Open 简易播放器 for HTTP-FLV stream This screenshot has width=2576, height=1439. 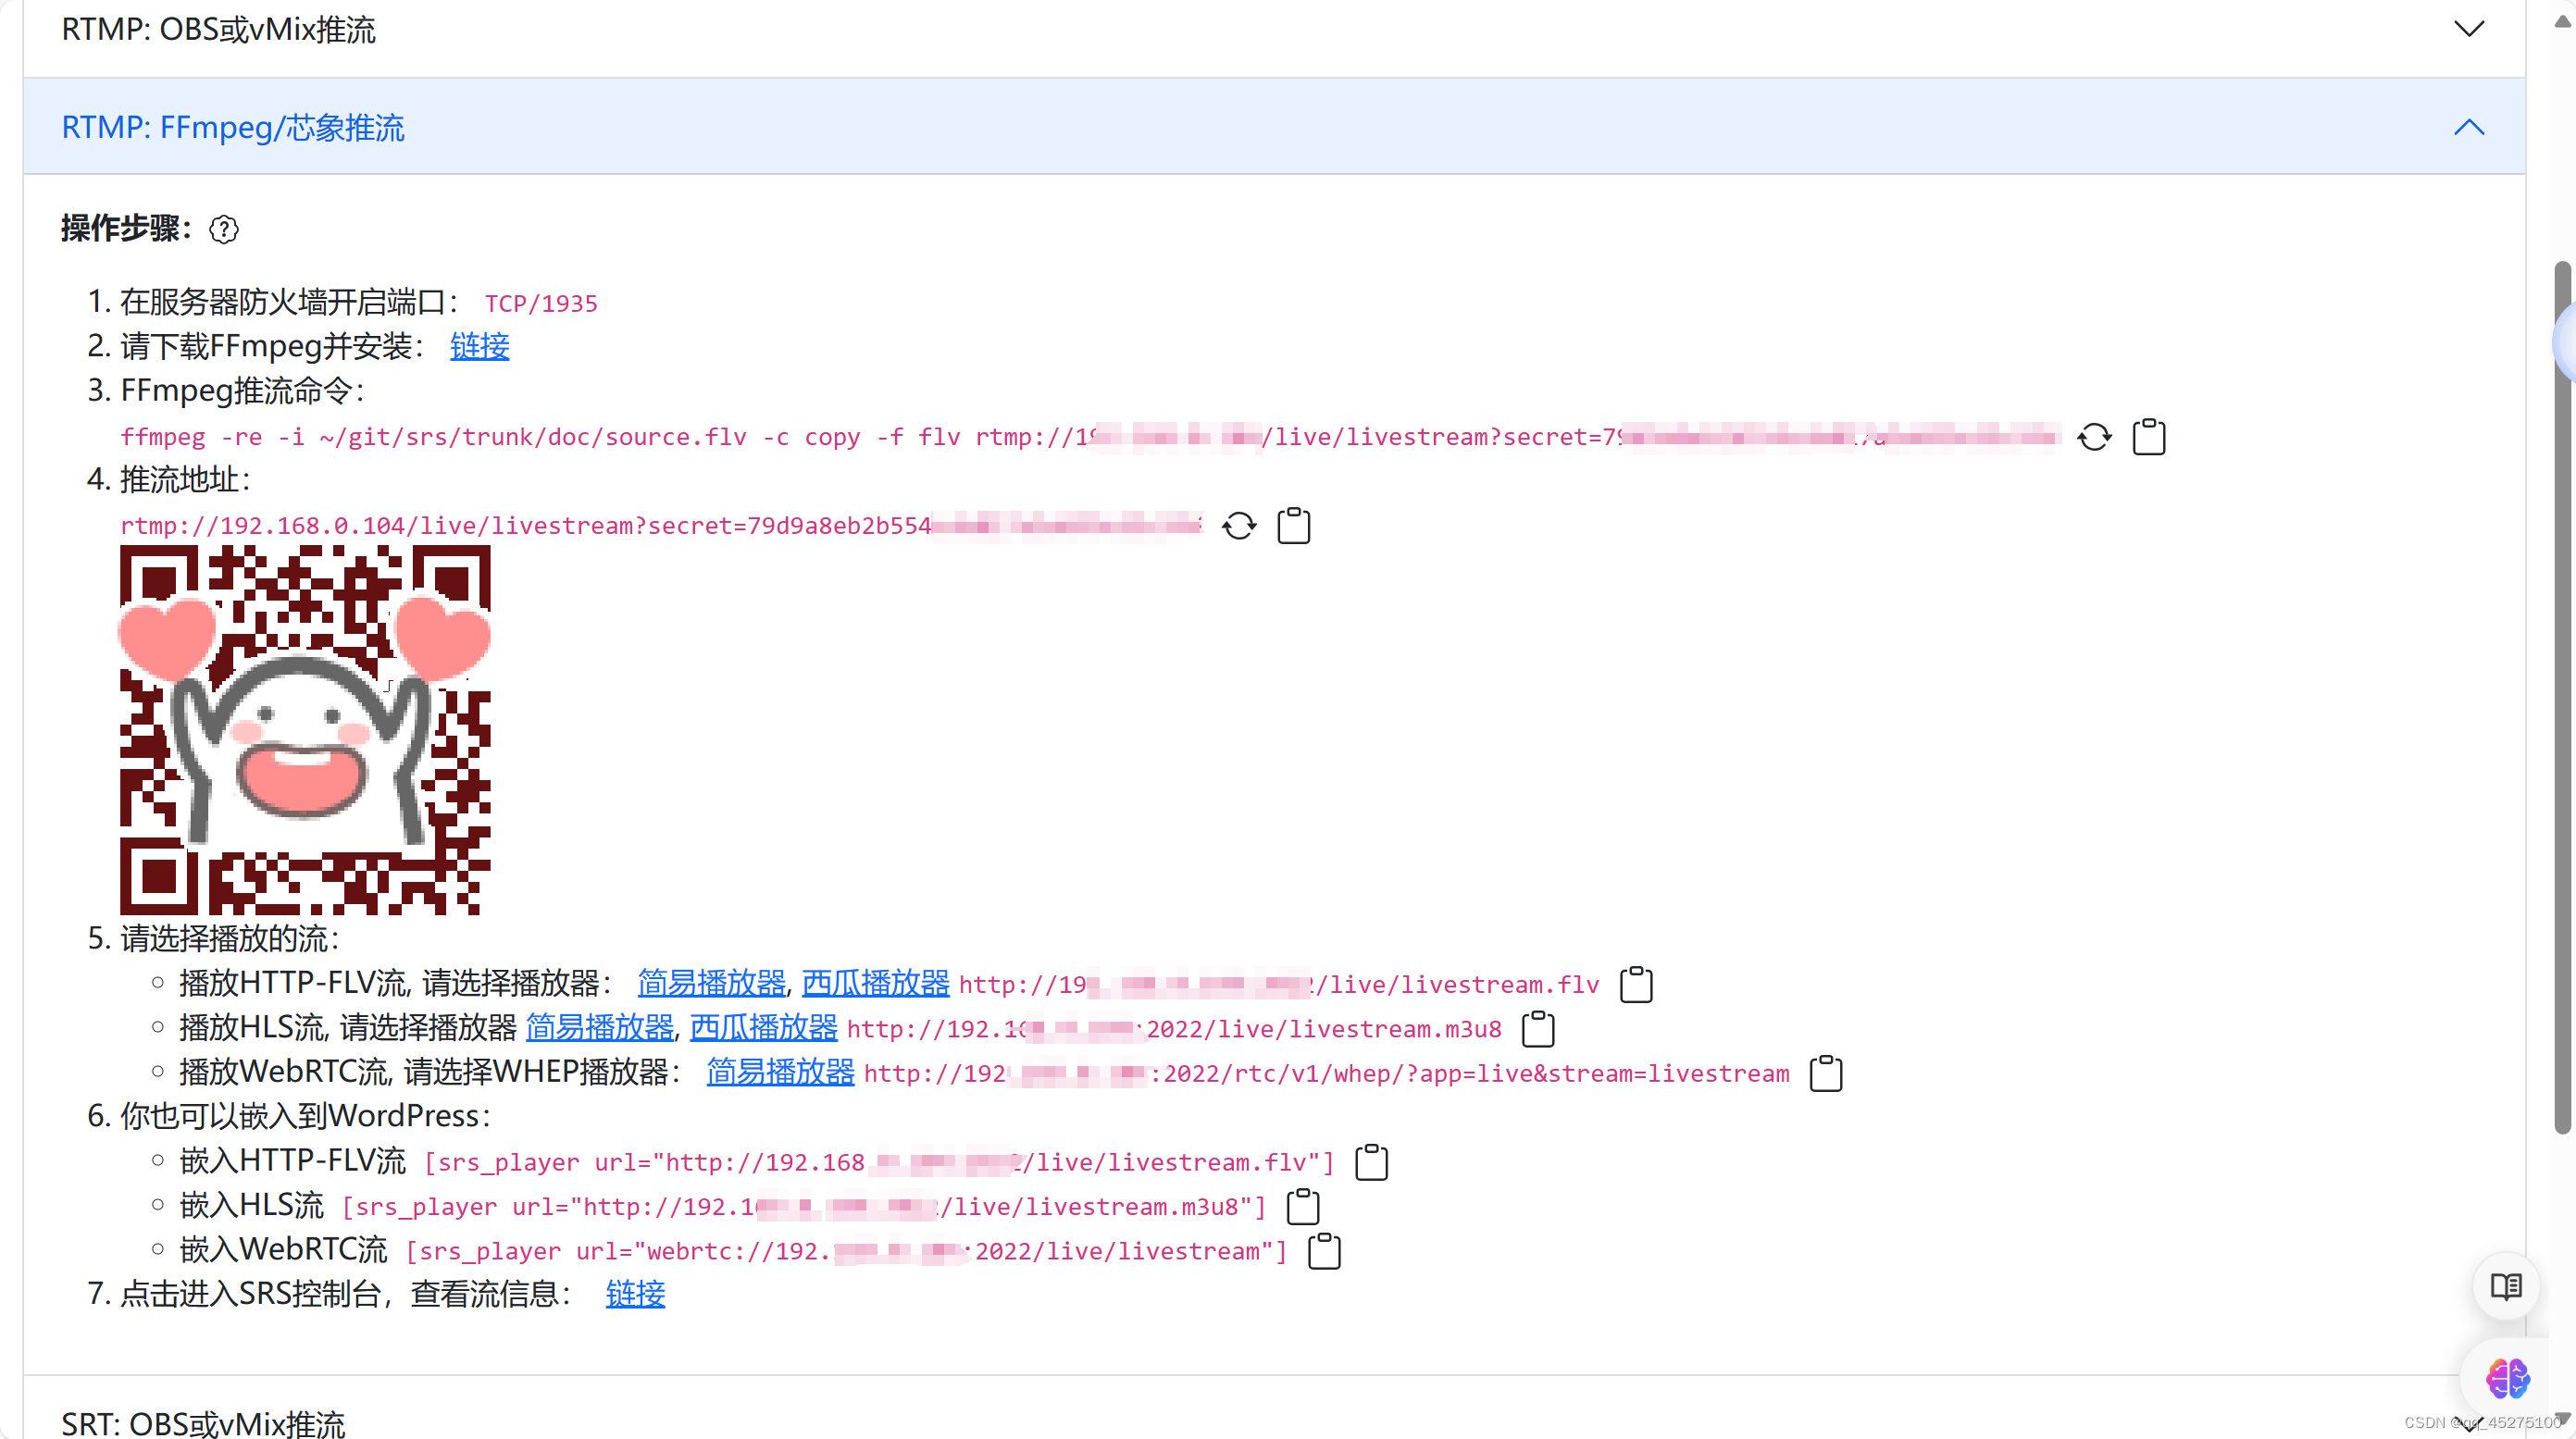711,983
